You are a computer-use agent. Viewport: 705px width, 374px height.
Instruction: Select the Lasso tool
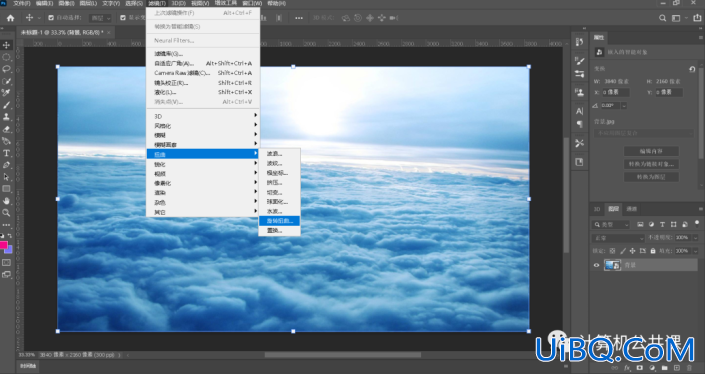click(6, 69)
